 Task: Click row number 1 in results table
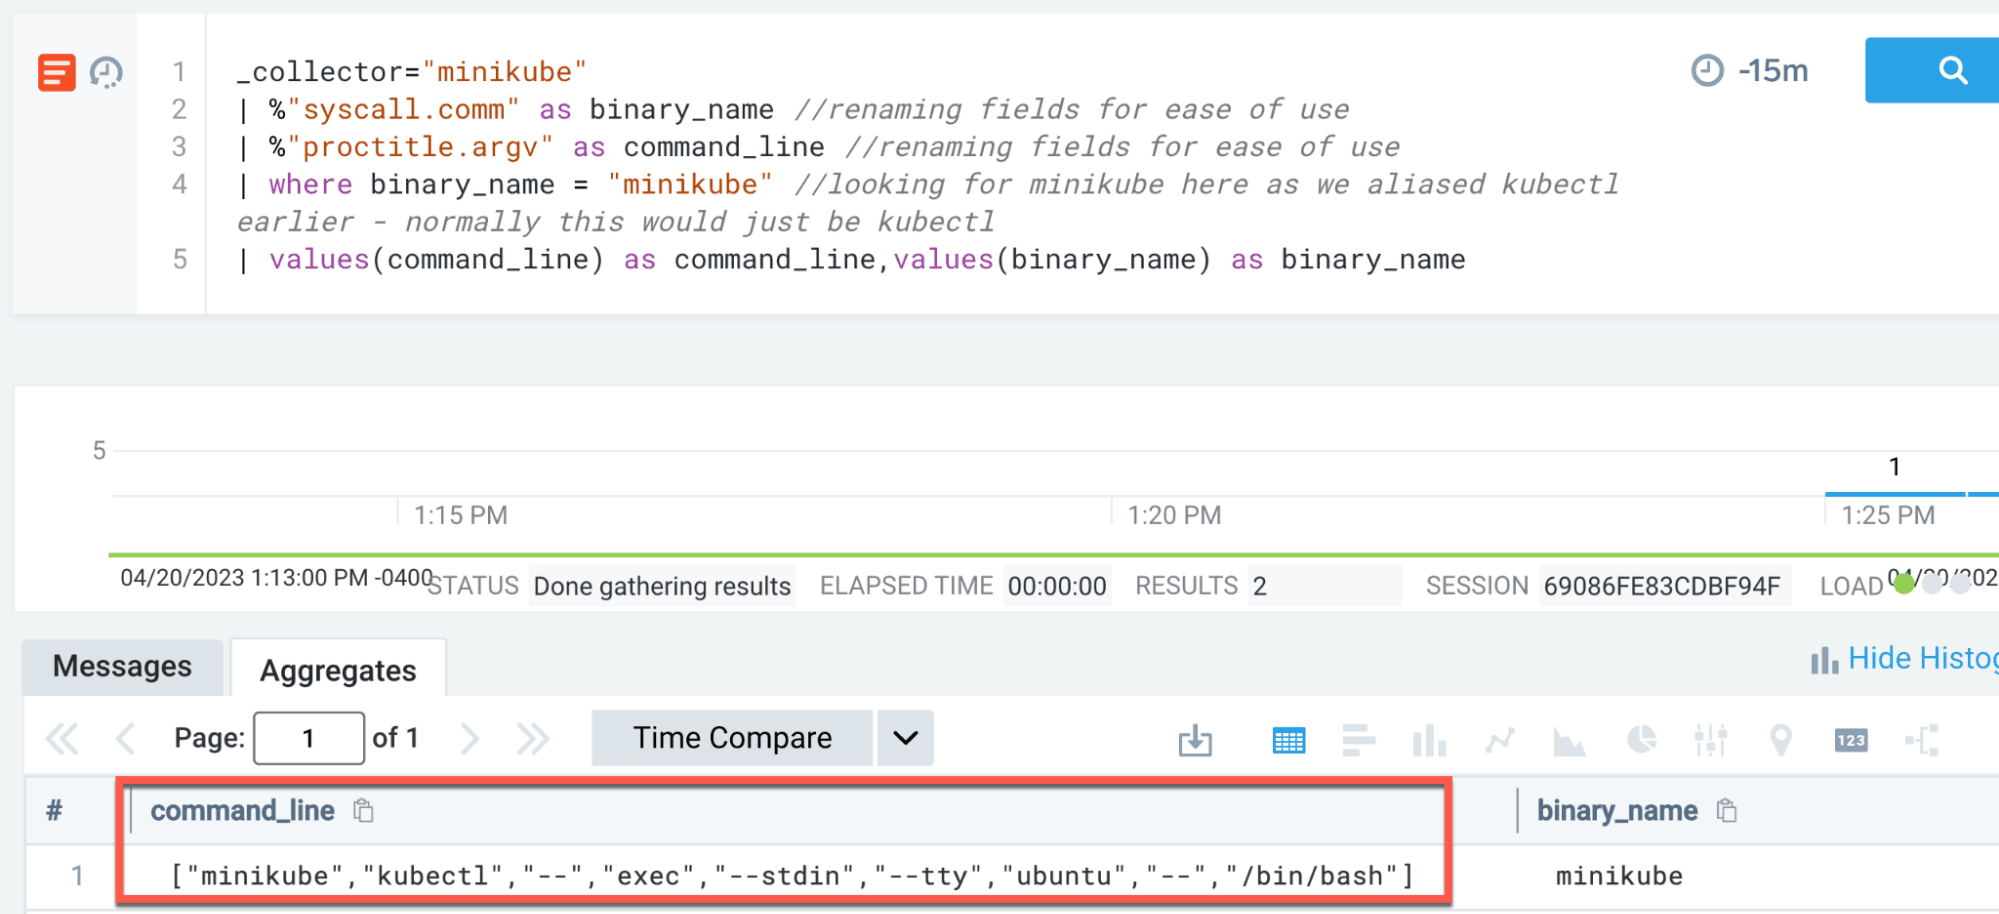(x=77, y=877)
